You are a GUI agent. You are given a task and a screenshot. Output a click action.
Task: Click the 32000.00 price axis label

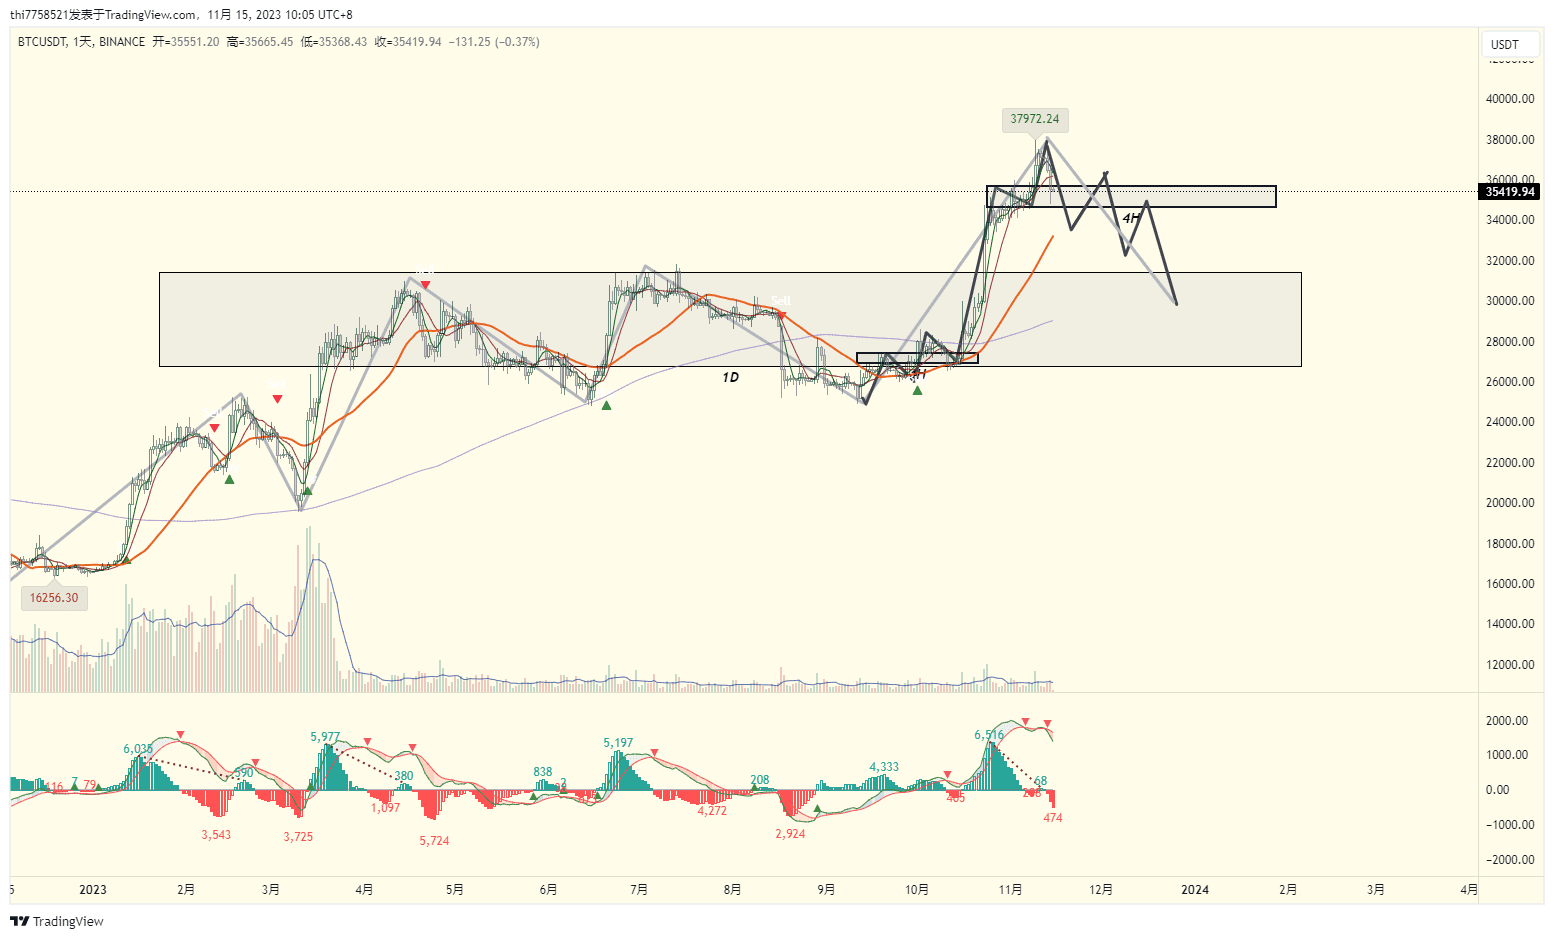pos(1510,261)
